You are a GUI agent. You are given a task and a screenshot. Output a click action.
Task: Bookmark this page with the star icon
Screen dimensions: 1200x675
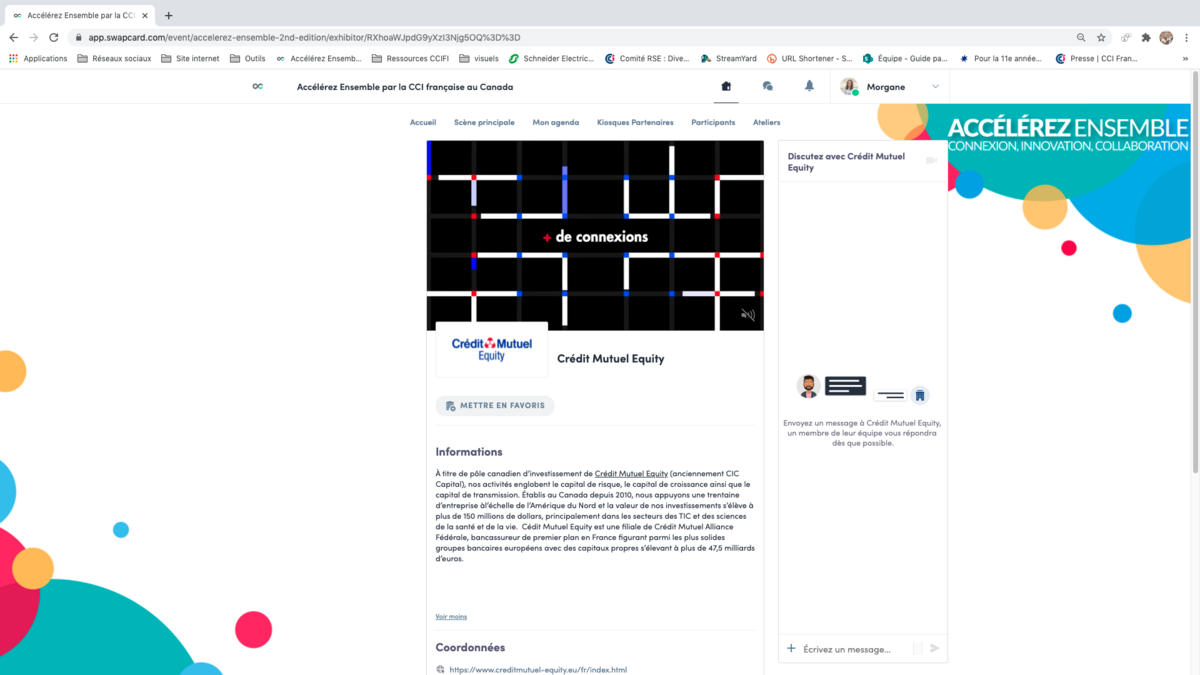pos(1101,37)
